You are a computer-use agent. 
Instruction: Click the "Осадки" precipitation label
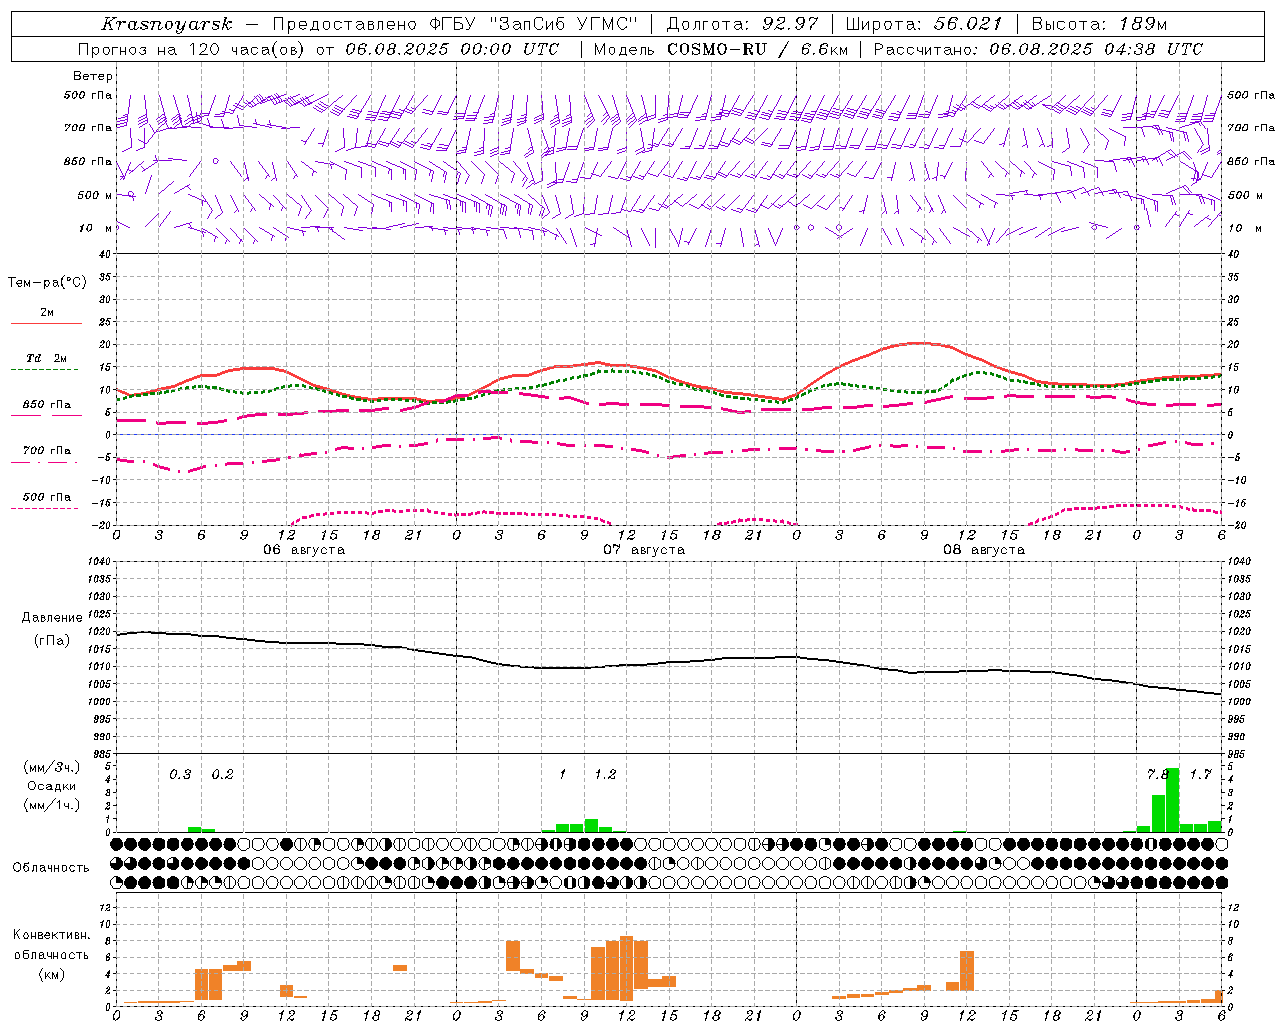click(51, 786)
